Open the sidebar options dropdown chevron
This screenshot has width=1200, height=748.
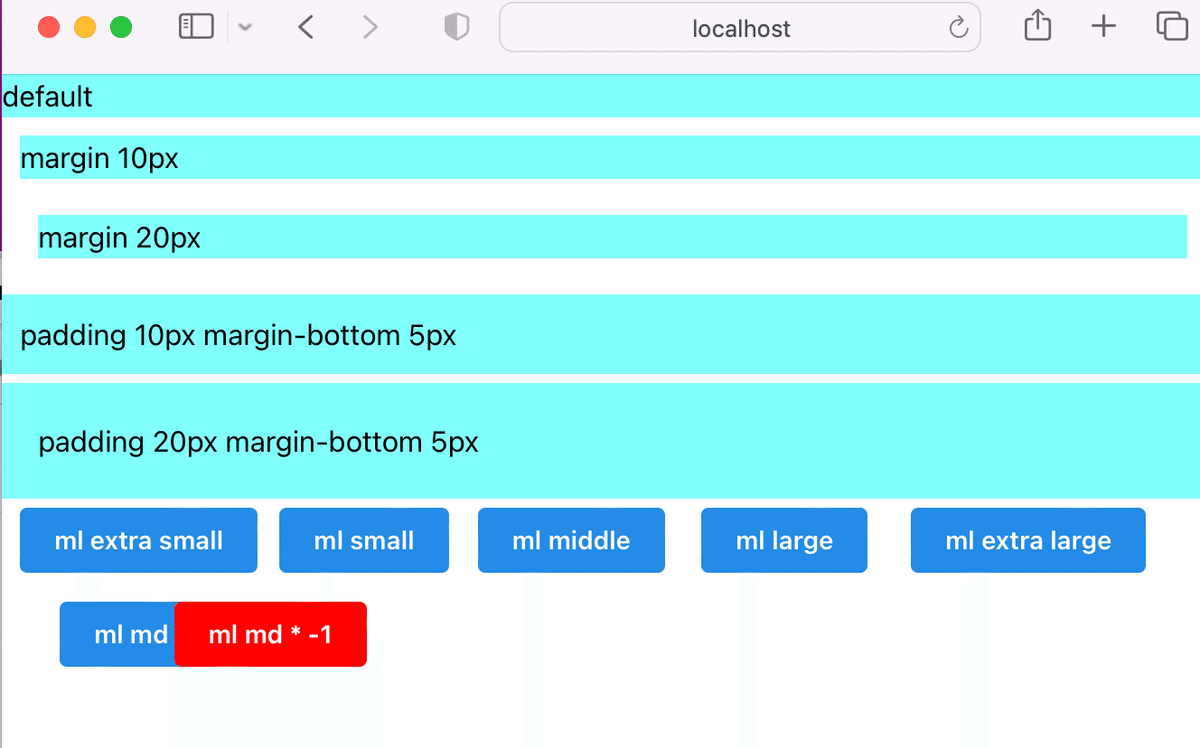coord(245,28)
